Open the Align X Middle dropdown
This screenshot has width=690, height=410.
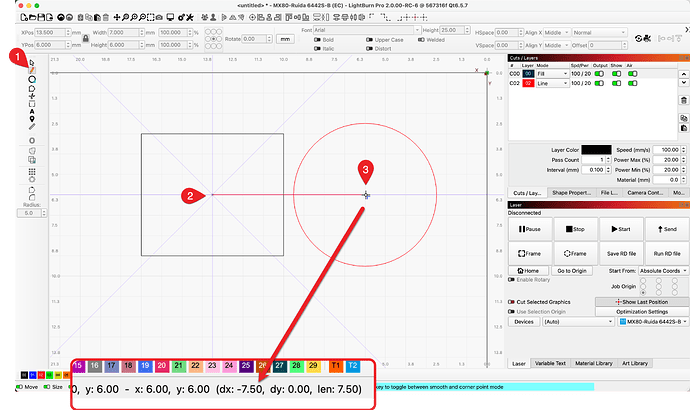[557, 33]
